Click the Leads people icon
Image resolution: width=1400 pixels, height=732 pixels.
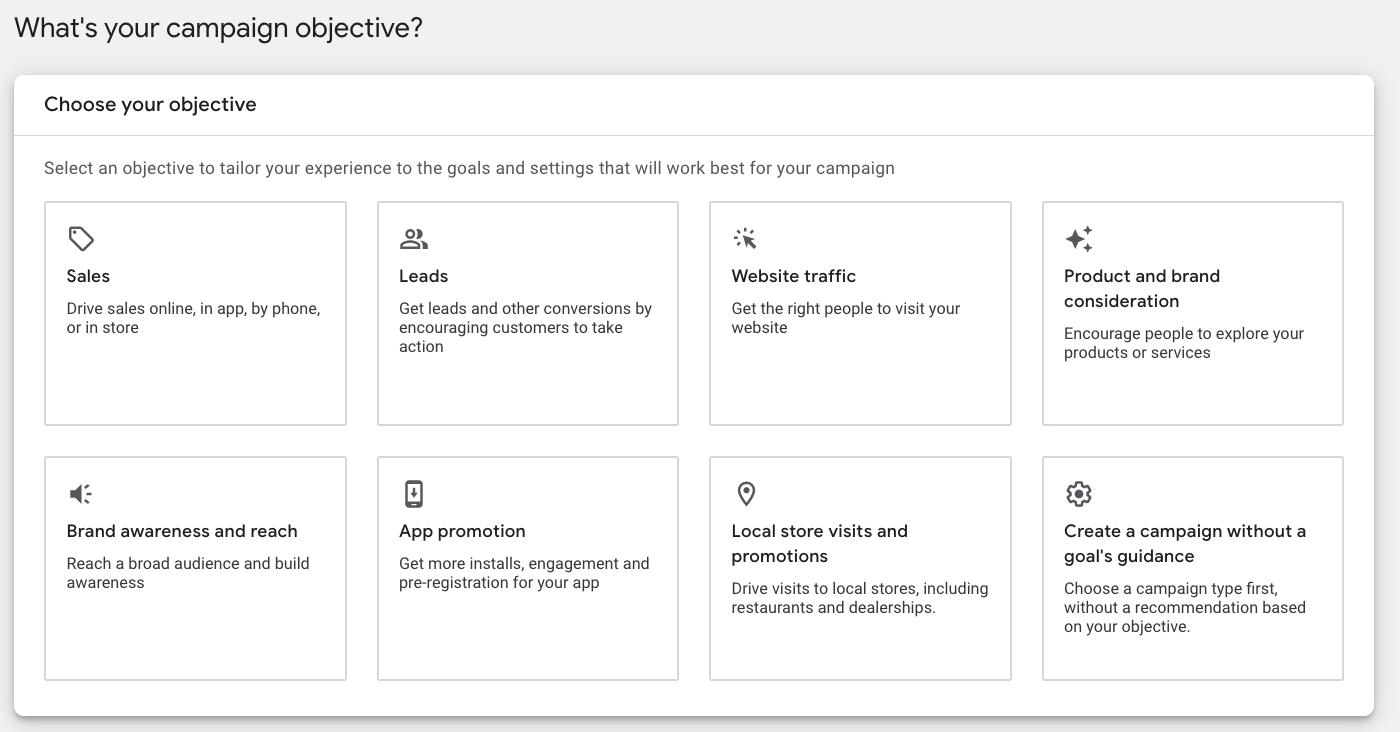(413, 239)
